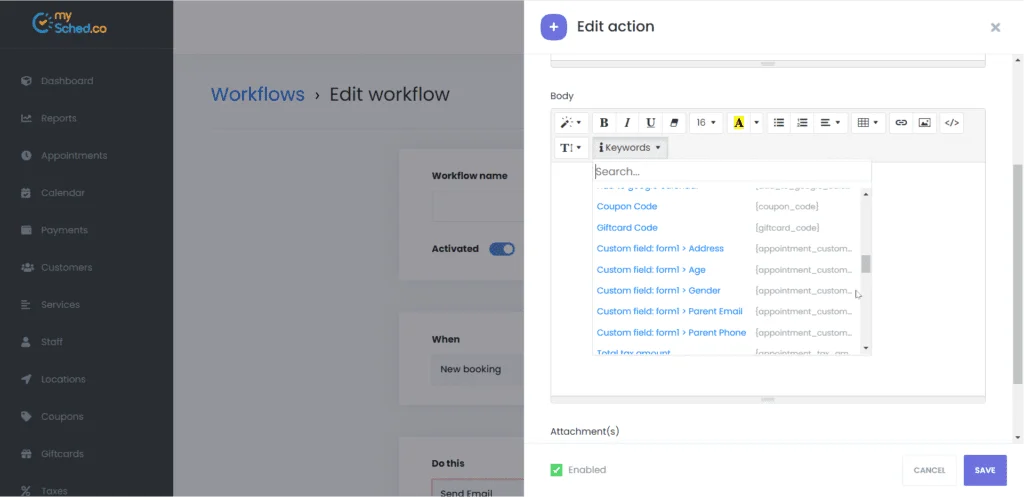Click the keyword list scroll-up arrow

pos(866,194)
